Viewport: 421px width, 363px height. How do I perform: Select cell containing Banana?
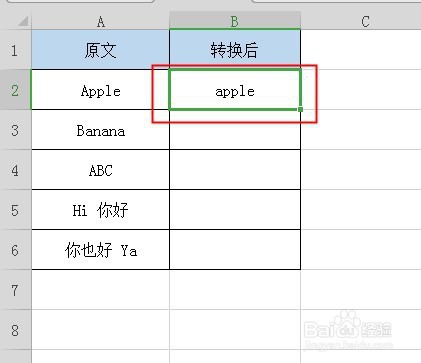(100, 130)
